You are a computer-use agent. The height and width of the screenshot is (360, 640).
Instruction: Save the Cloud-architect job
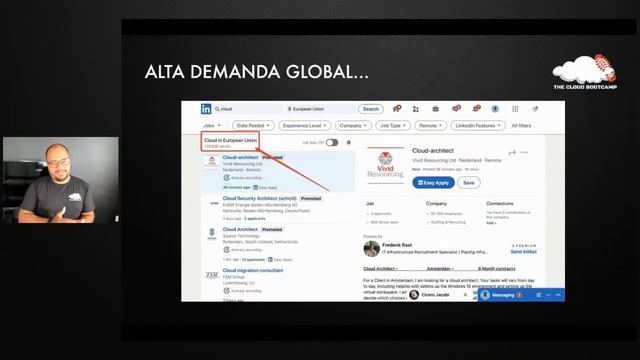[x=469, y=182]
